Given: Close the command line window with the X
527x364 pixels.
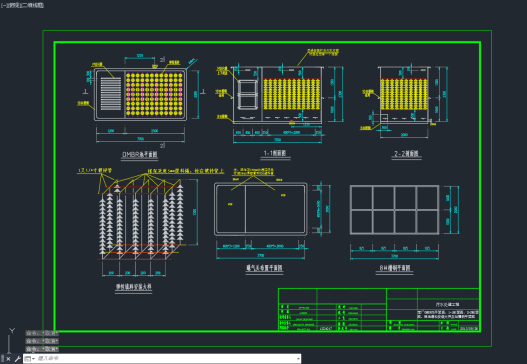Looking at the screenshot, I should 8,359.
